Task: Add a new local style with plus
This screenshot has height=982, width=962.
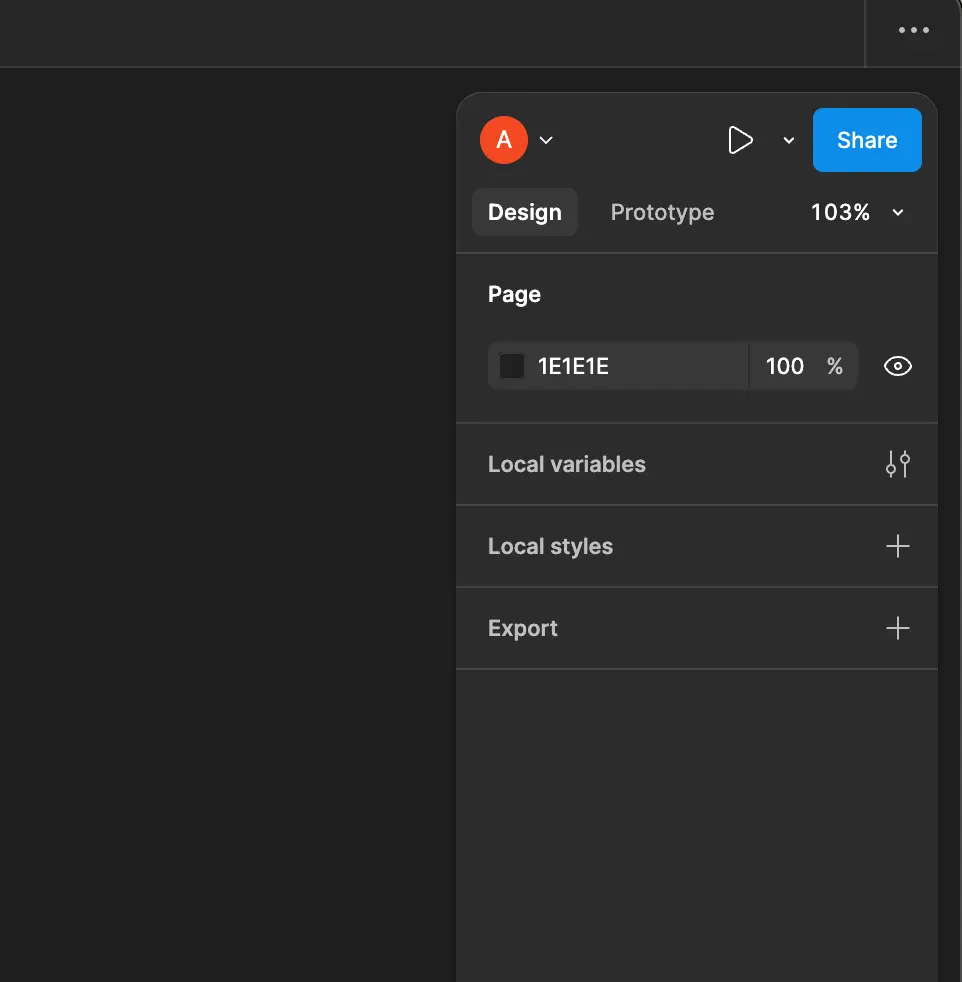Action: coord(897,546)
